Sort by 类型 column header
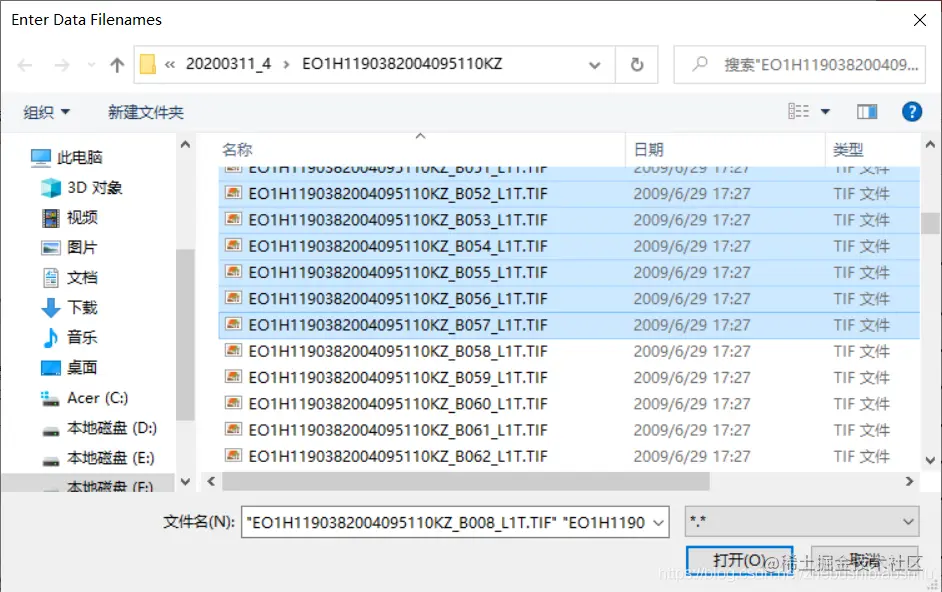Screen dimensions: 942x592 pyautogui.click(x=872, y=149)
